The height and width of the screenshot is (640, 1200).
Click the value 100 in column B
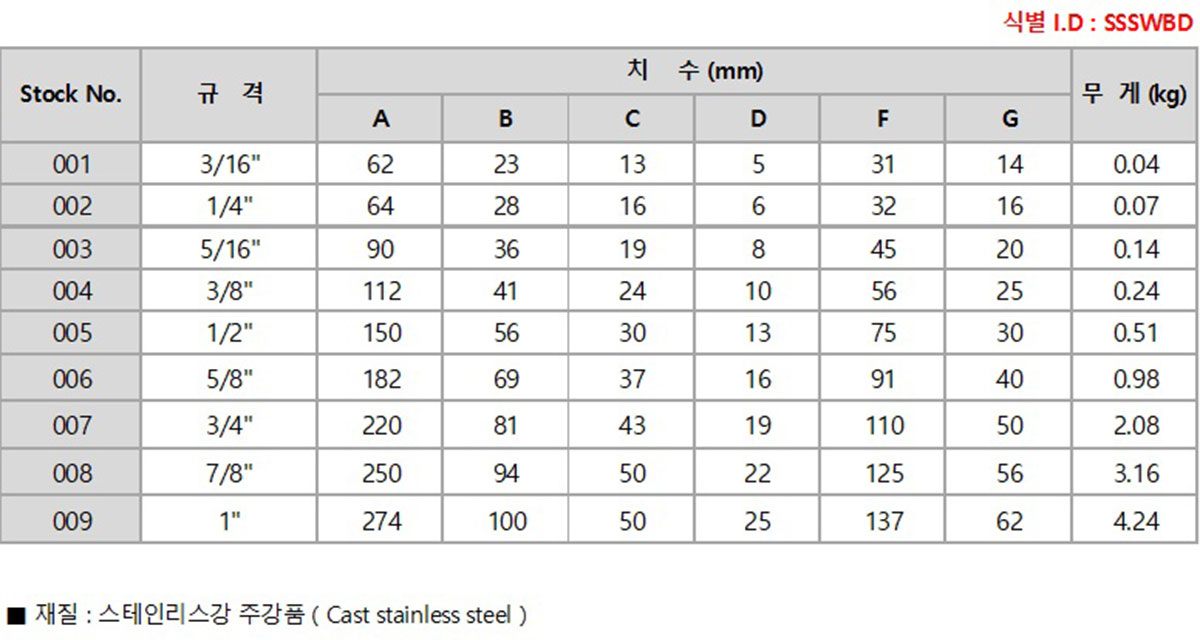506,521
